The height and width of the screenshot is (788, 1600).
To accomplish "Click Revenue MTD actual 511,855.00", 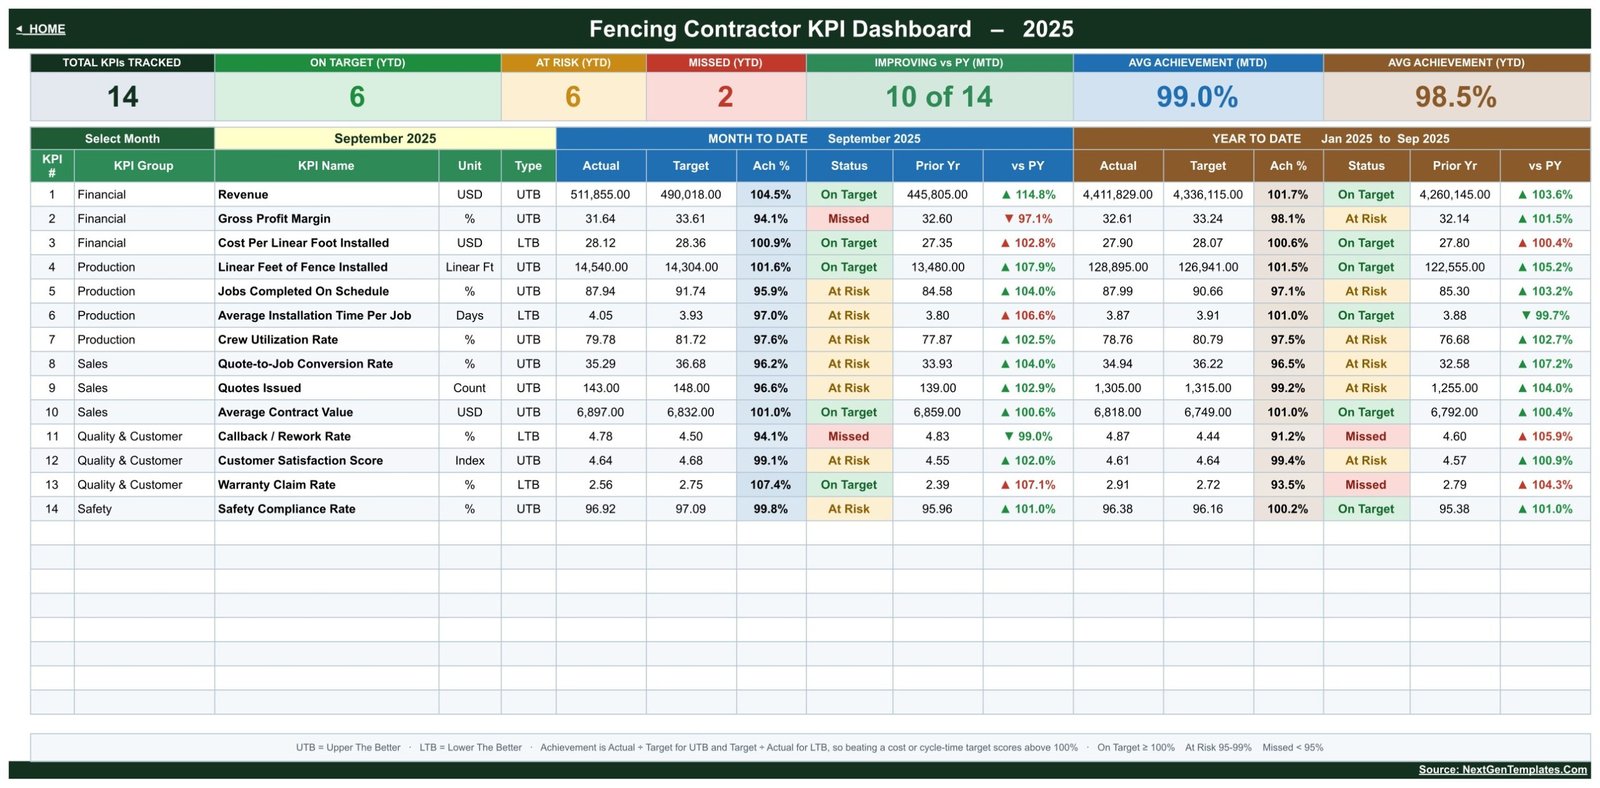I will [x=601, y=195].
